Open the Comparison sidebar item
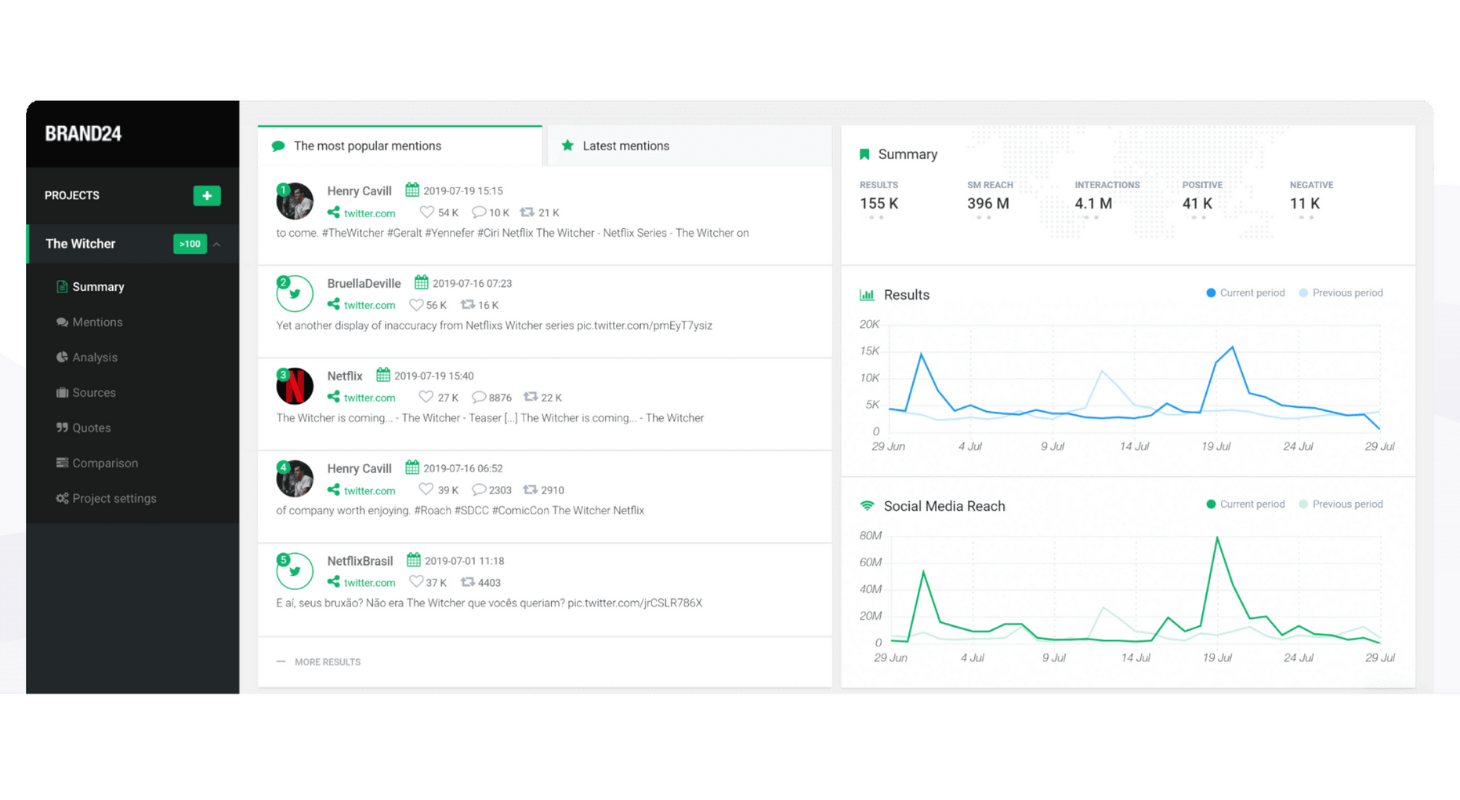This screenshot has height=800, width=1460. 105,463
